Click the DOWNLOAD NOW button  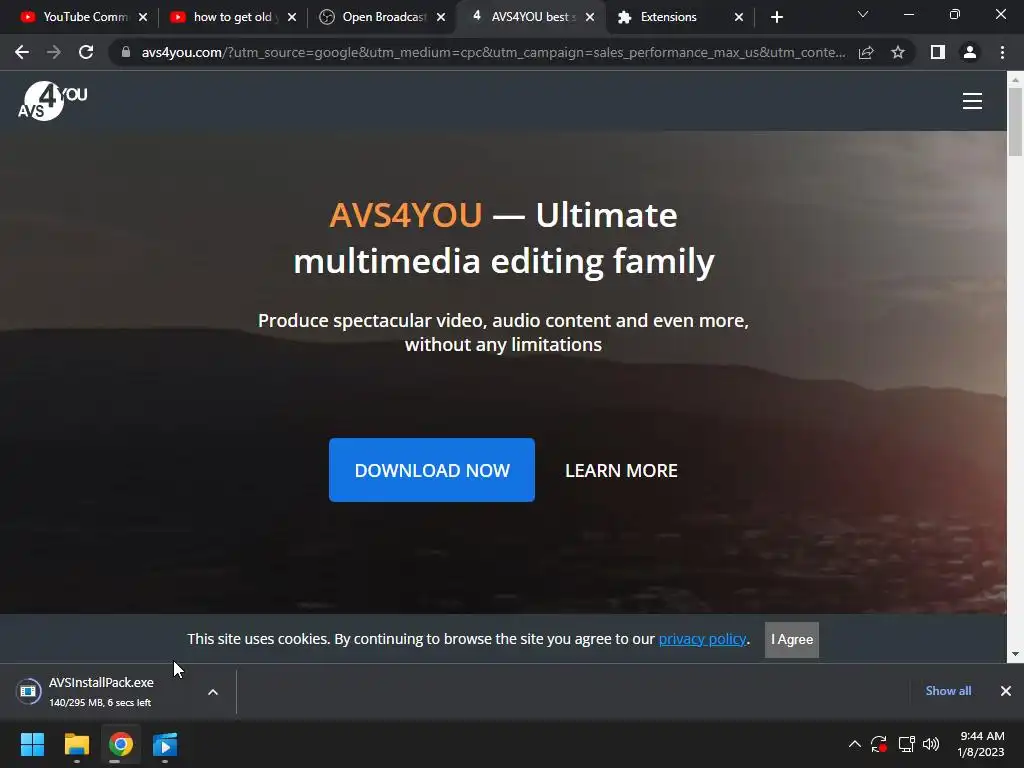pos(432,470)
